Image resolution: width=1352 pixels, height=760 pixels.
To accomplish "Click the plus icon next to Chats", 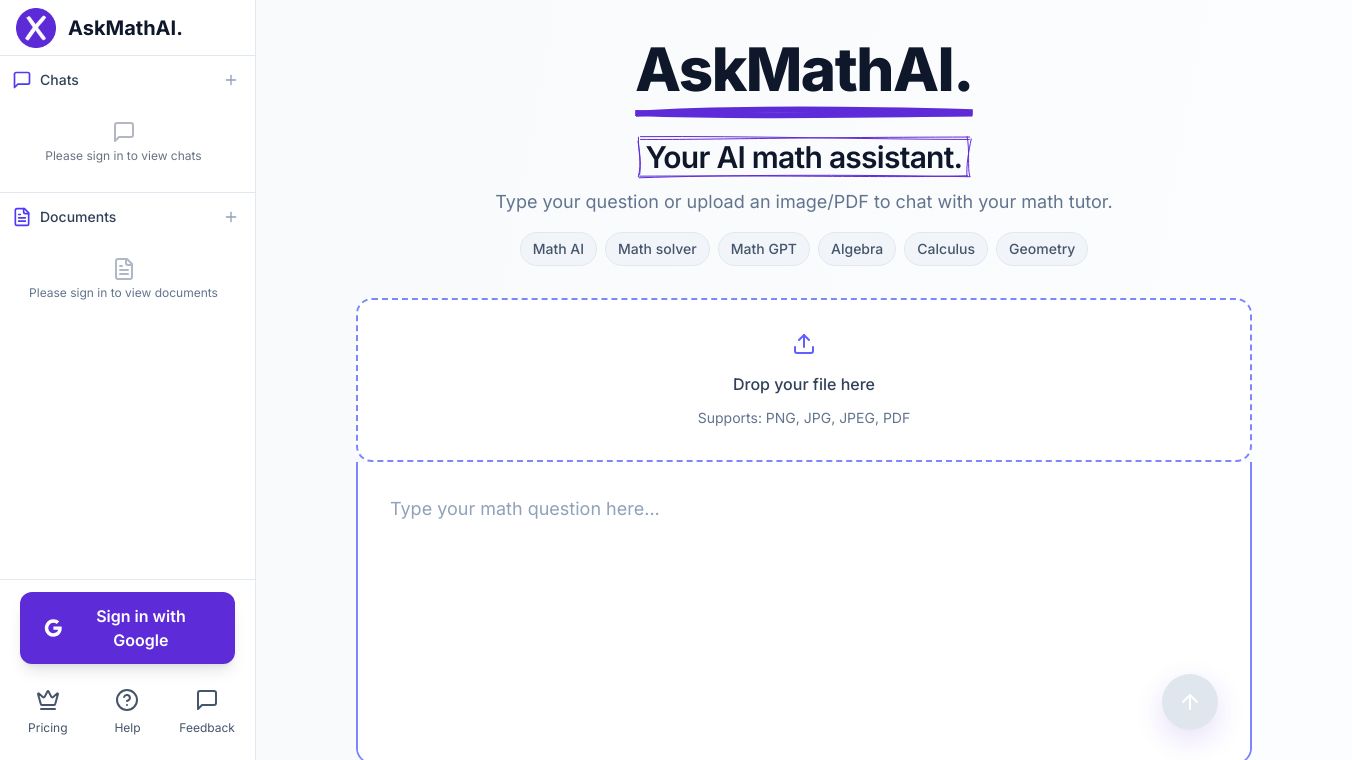I will coord(231,80).
